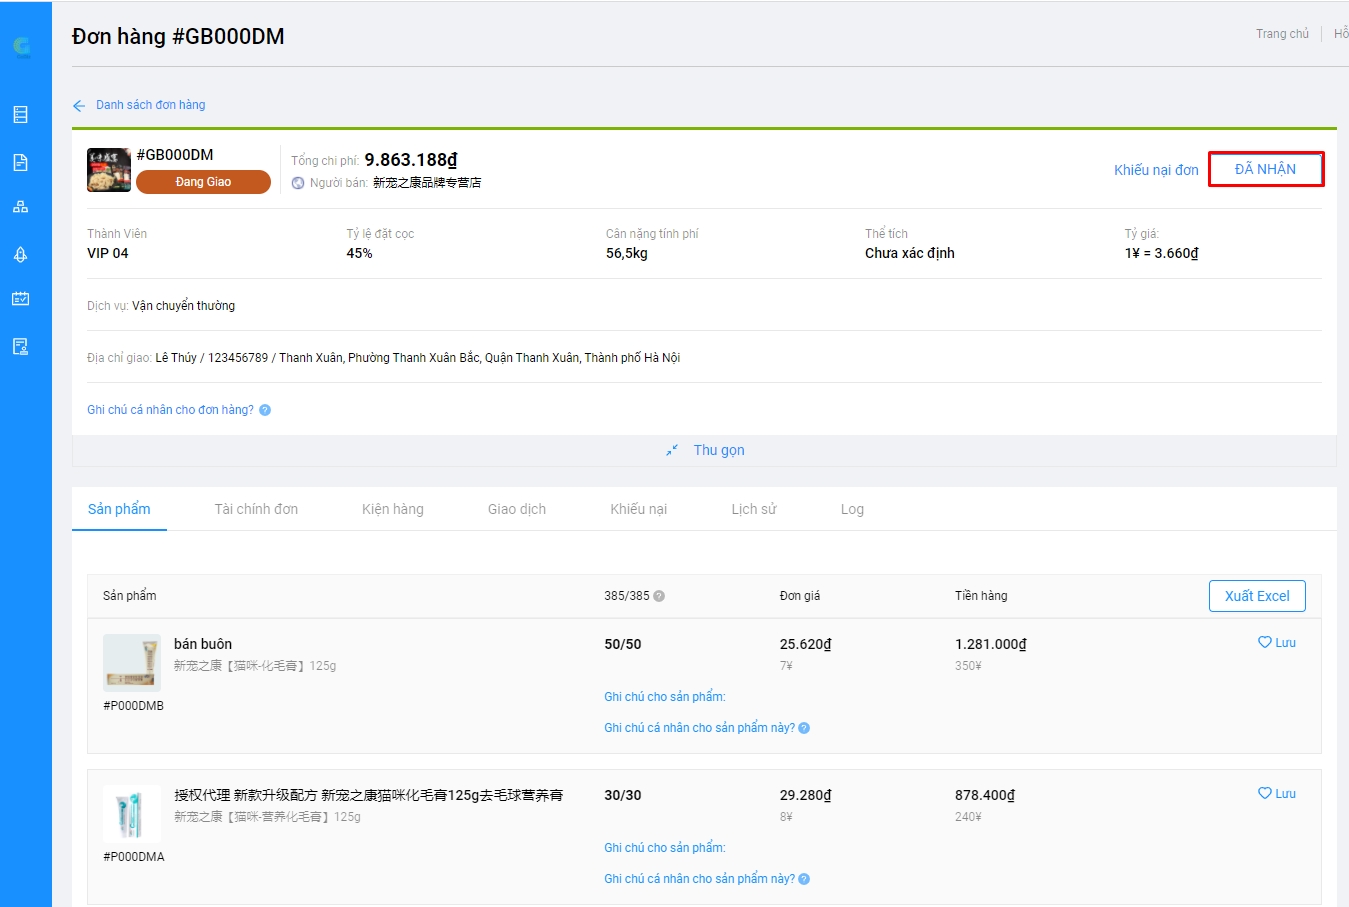Click the stacked-boxes icon in the sidebar

20,207
